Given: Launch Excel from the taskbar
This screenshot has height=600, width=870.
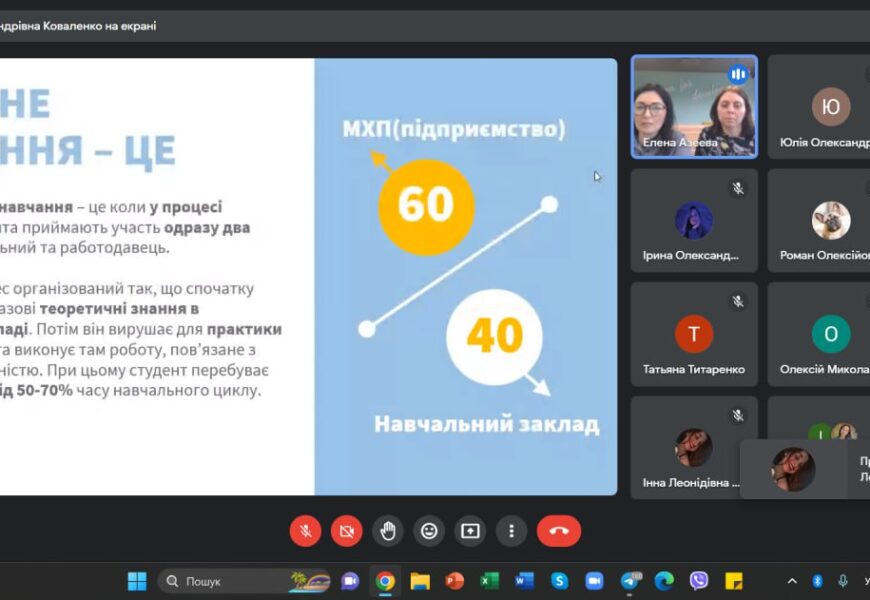Looking at the screenshot, I should point(490,581).
